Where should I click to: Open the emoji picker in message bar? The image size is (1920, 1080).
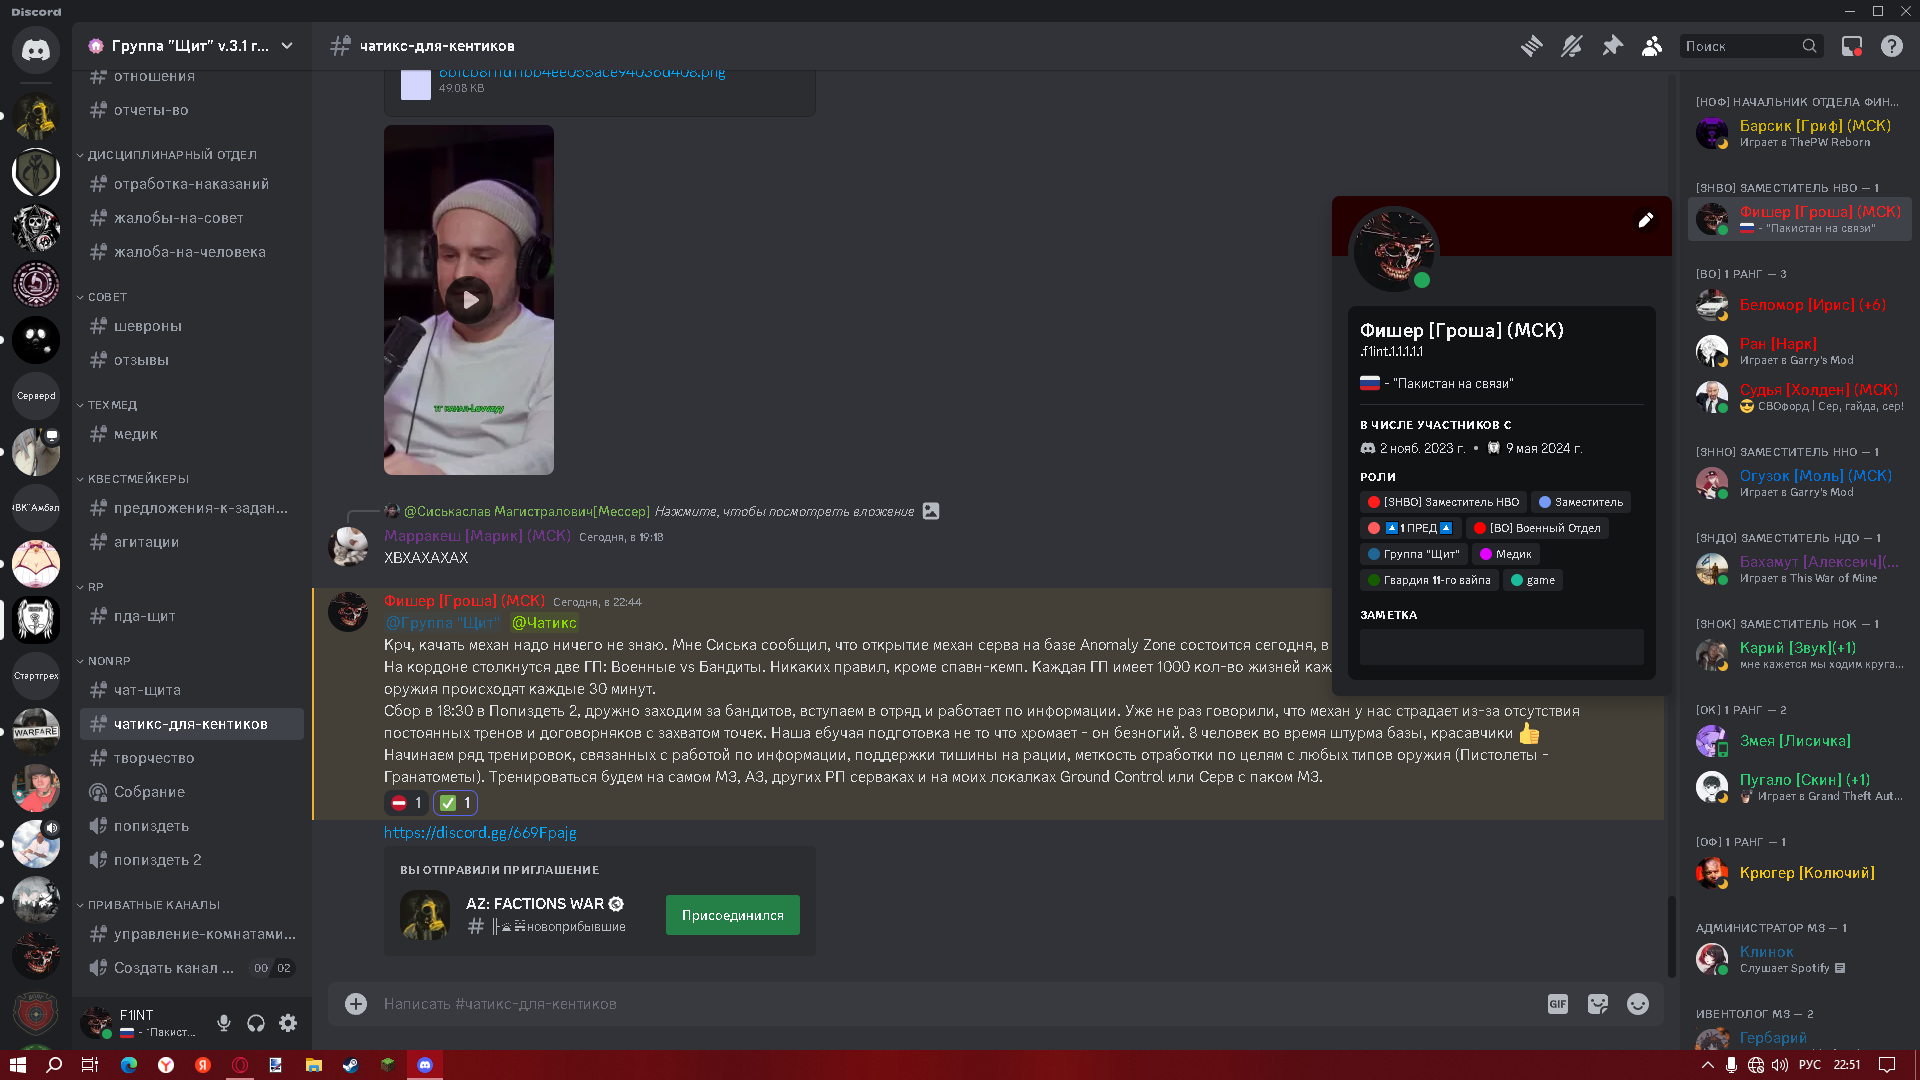click(x=1637, y=1004)
